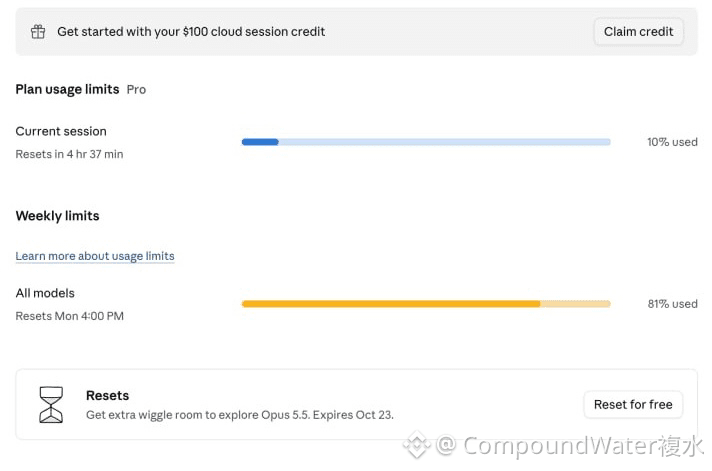This screenshot has height=471, width=712.
Task: Click the Pro plan label
Action: (x=136, y=90)
